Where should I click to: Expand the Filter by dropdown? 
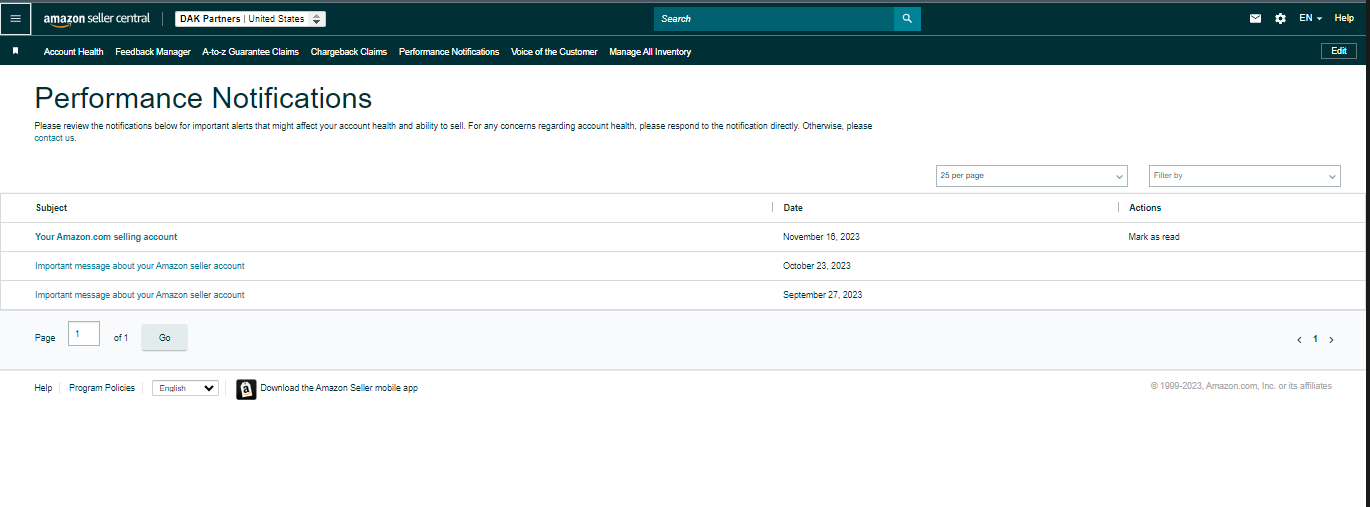pos(1244,176)
